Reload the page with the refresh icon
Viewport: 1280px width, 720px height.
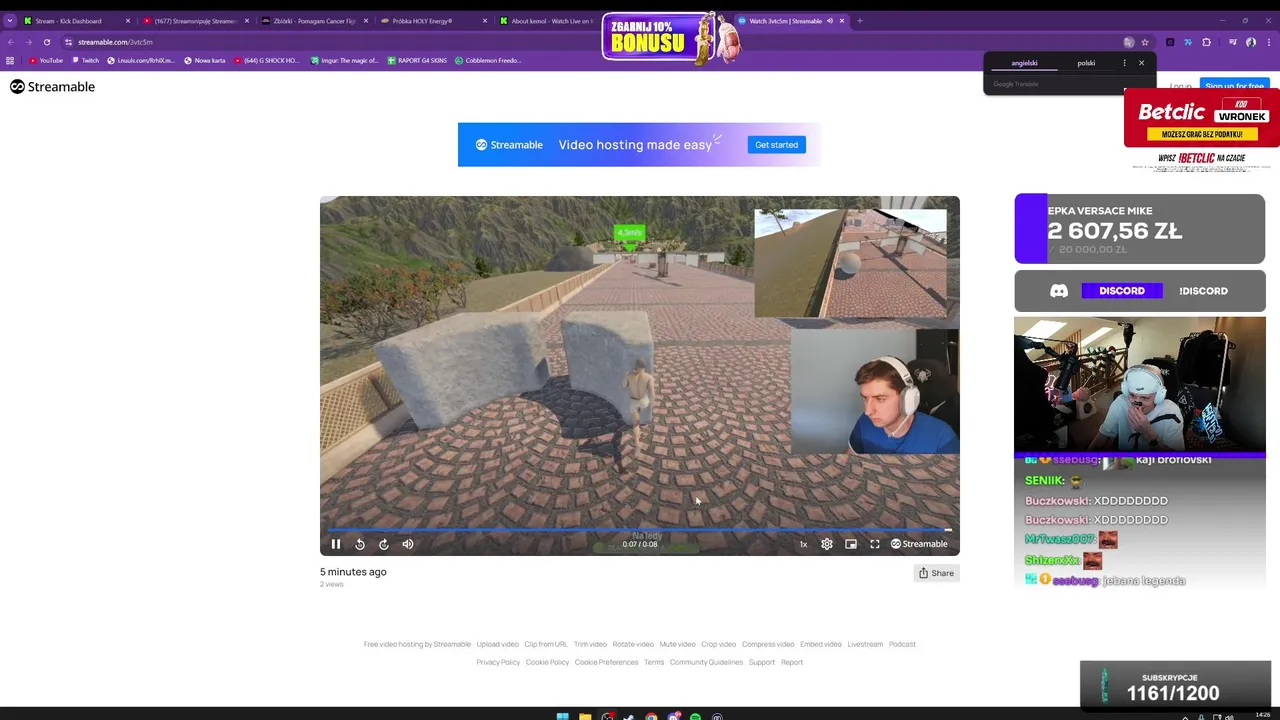click(x=46, y=42)
